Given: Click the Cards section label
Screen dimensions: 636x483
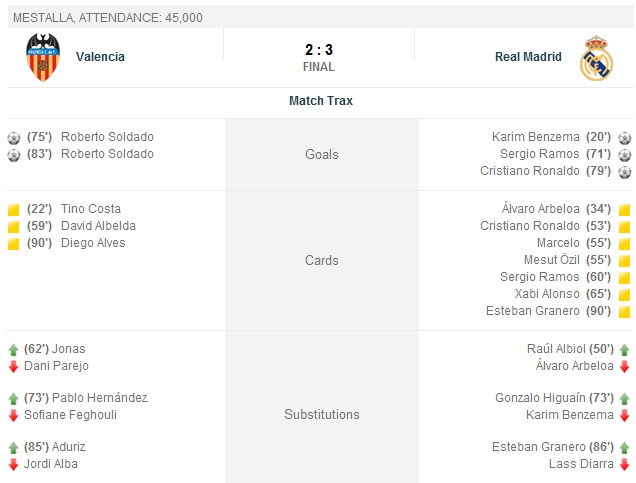Looking at the screenshot, I should (321, 261).
